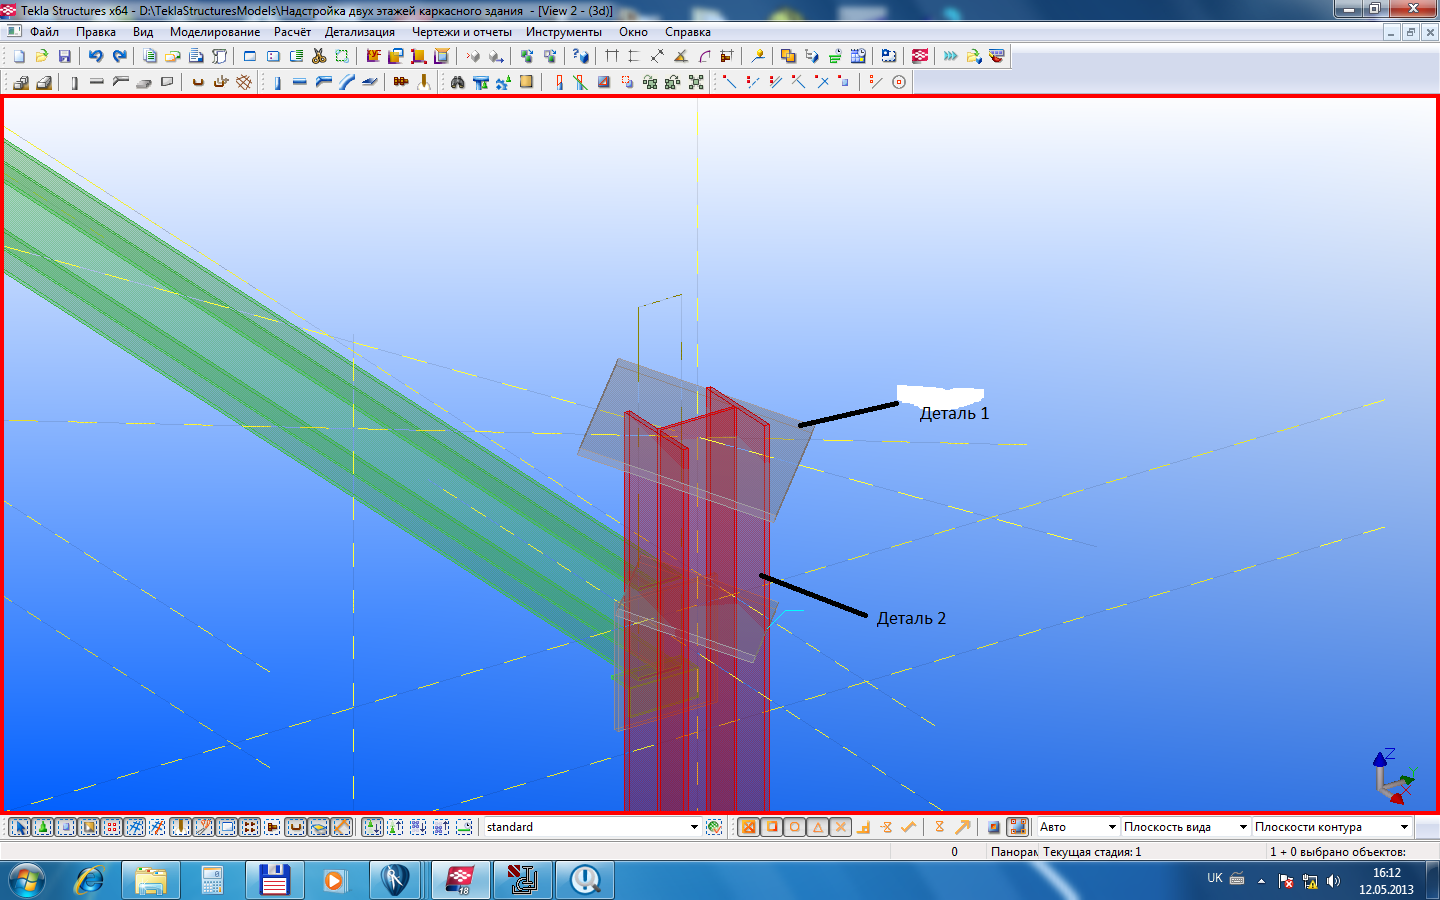The height and width of the screenshot is (900, 1440).
Task: Toggle snap to centre points circle switch
Action: pos(794,827)
